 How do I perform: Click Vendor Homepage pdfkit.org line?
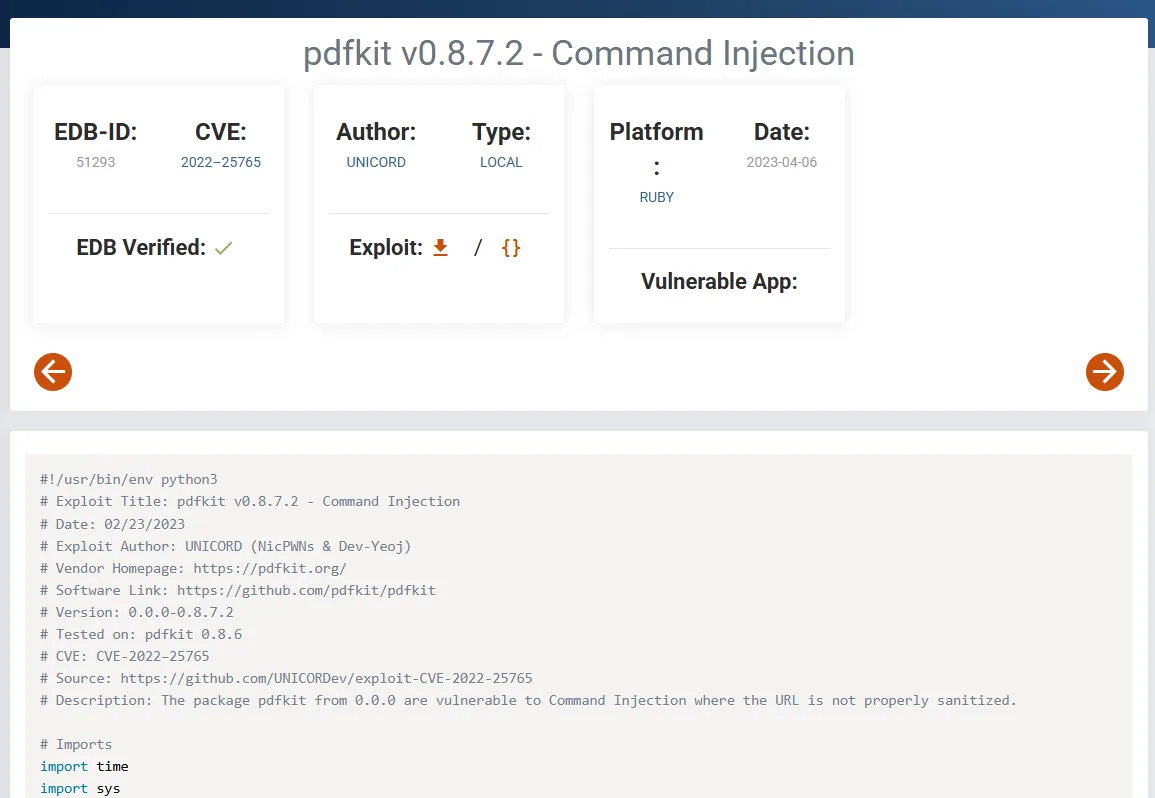pos(193,568)
